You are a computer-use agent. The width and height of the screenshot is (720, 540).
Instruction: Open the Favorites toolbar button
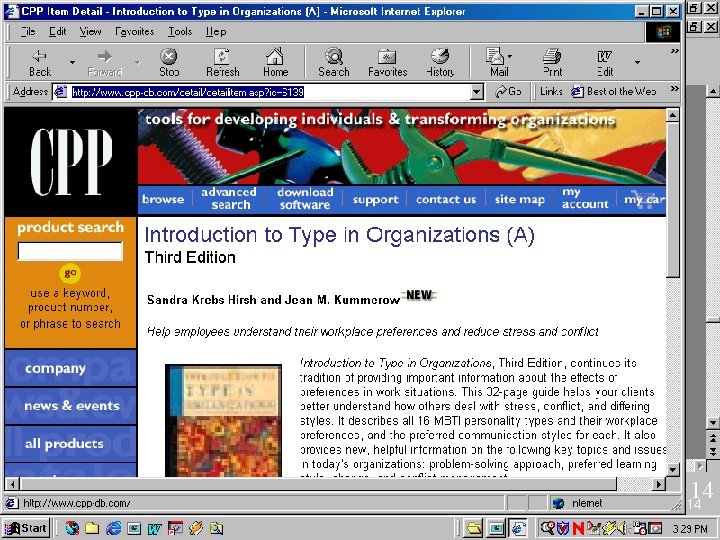(387, 62)
